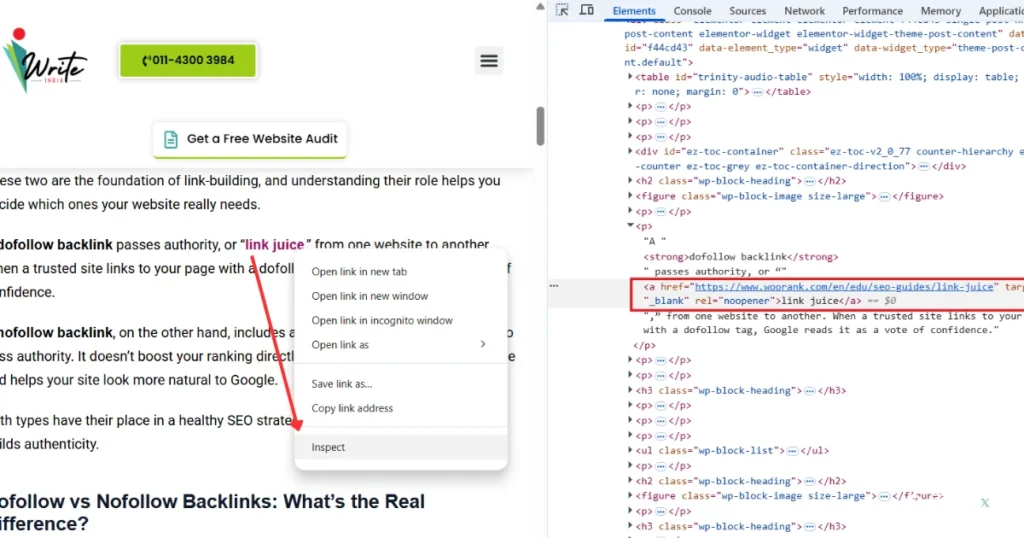This screenshot has height=538, width=1024.
Task: Activate the inspect element picker icon
Action: click(562, 10)
